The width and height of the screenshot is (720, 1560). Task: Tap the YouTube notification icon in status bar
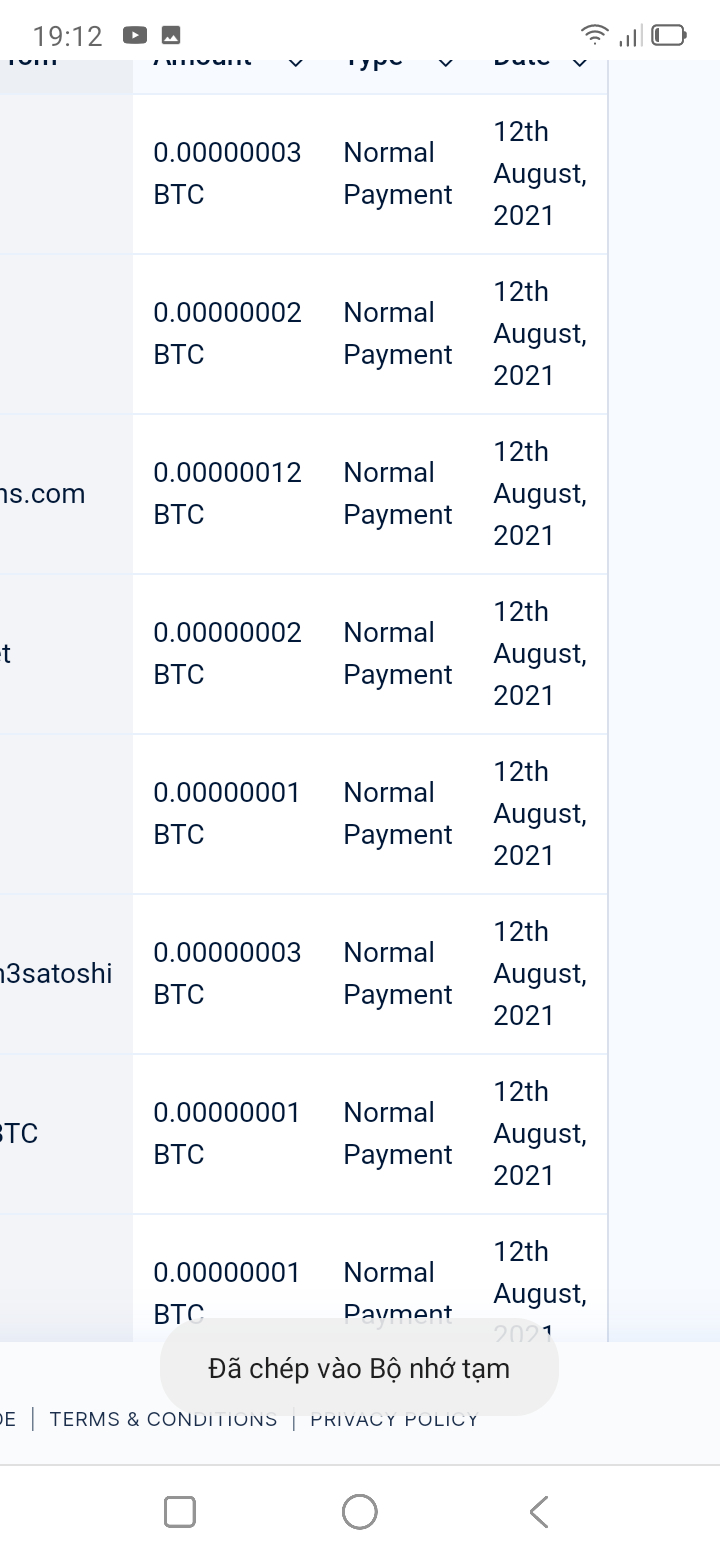tap(135, 36)
